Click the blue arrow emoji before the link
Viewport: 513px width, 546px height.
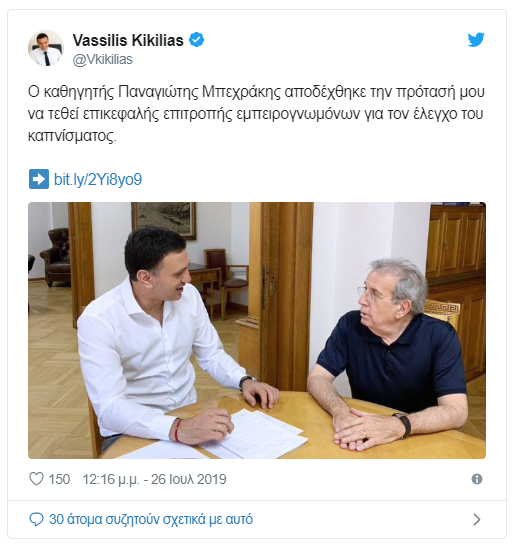pos(39,179)
